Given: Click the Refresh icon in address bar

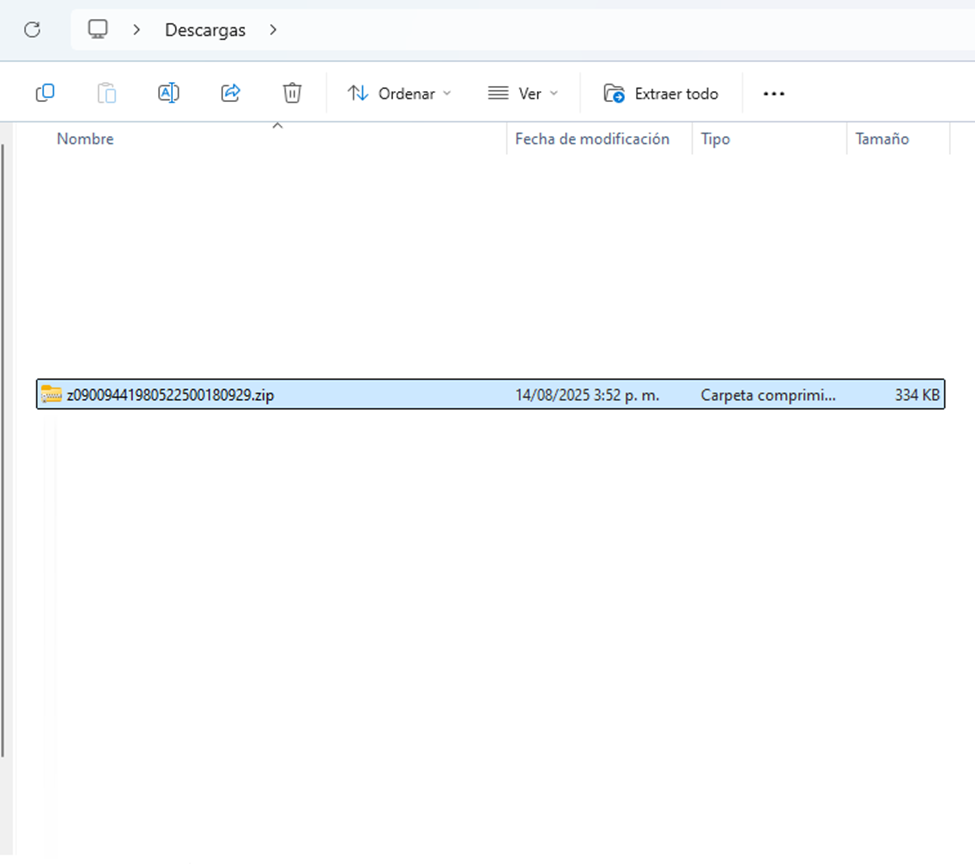Looking at the screenshot, I should click(32, 30).
